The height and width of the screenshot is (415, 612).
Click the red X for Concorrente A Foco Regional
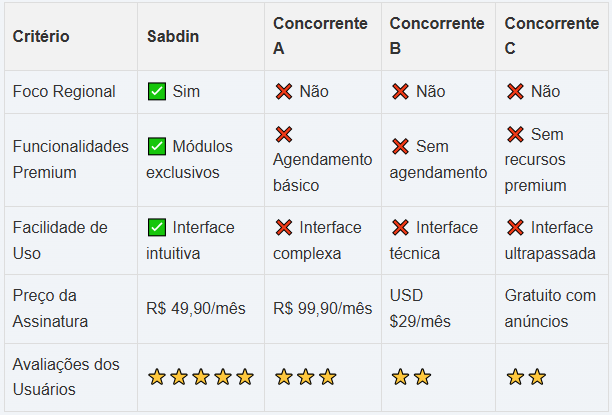[284, 92]
